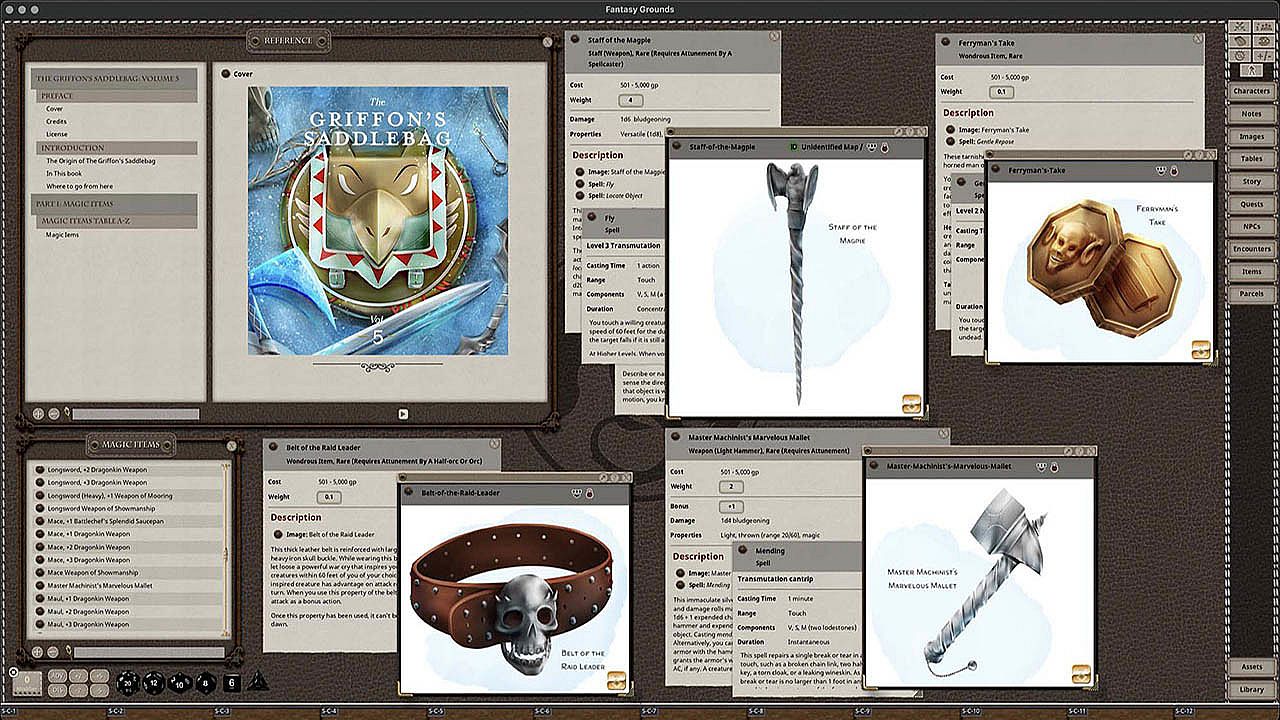Viewport: 1280px width, 720px height.
Task: Toggle the lock on Master-Machinist's-Marvelous-Mallet image window
Action: 1053,466
